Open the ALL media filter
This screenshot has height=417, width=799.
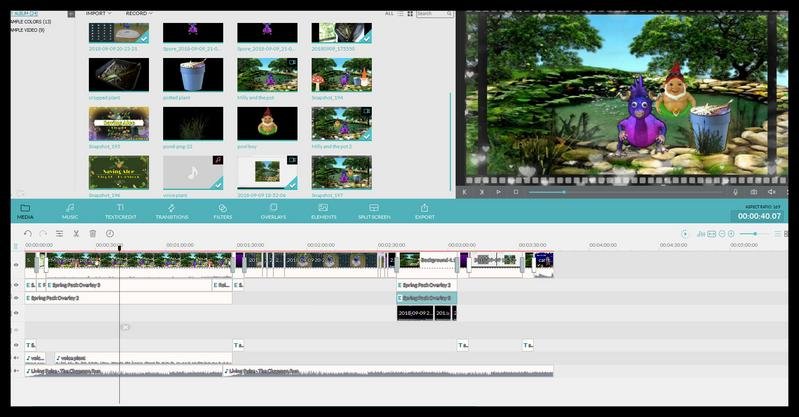point(389,13)
